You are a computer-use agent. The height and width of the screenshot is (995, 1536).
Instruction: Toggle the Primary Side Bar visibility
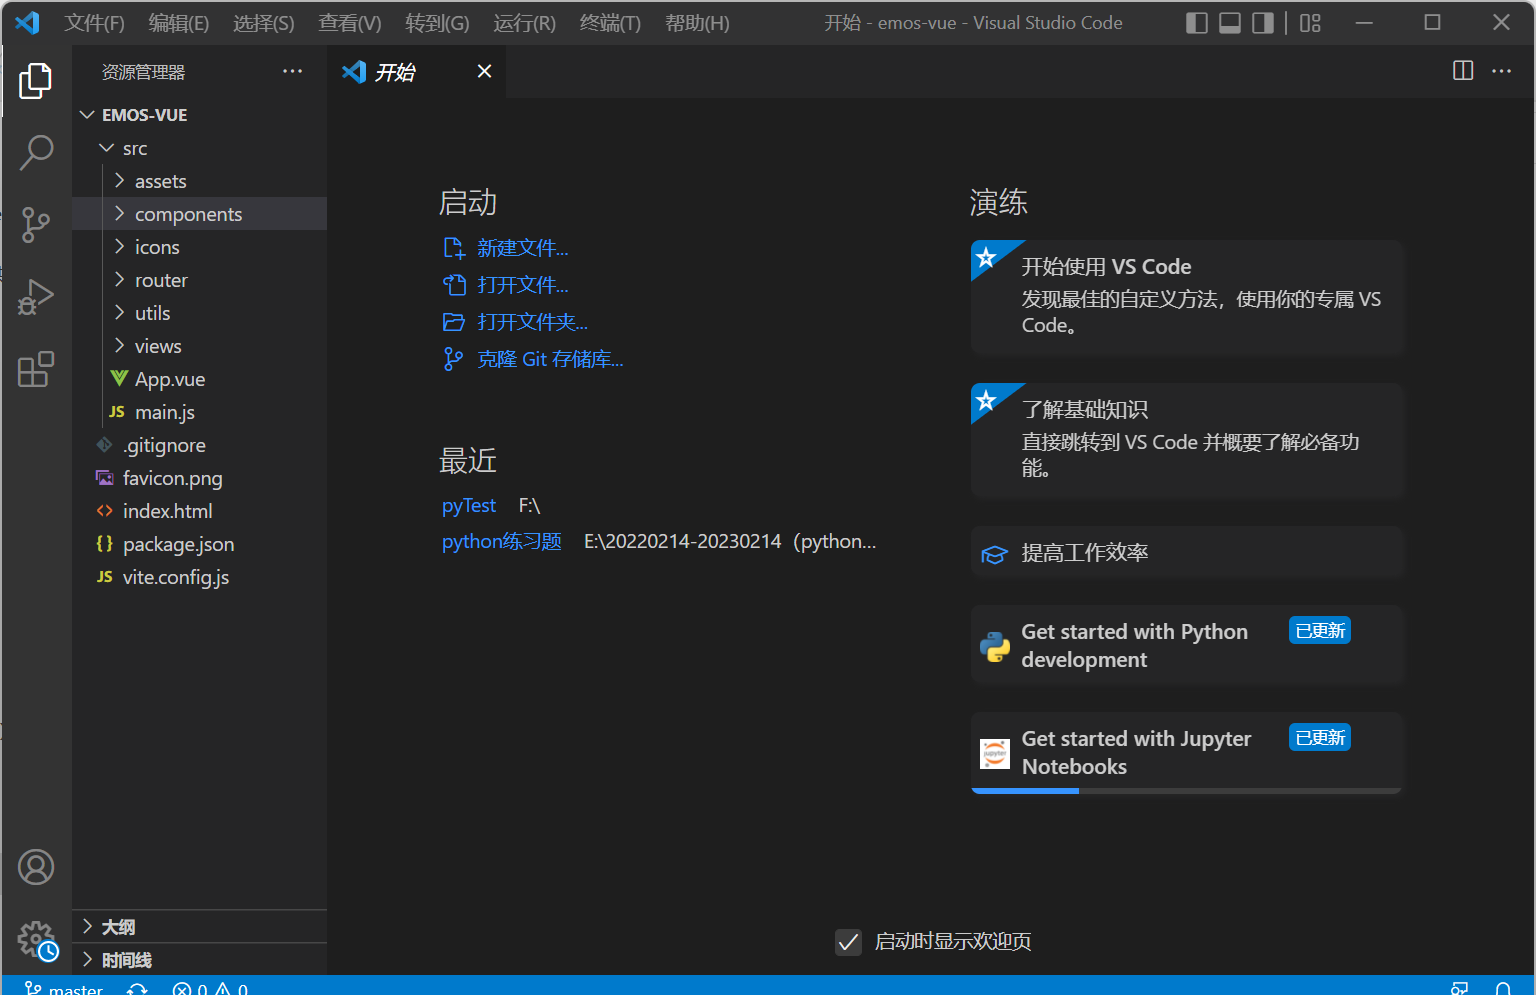[x=1197, y=23]
